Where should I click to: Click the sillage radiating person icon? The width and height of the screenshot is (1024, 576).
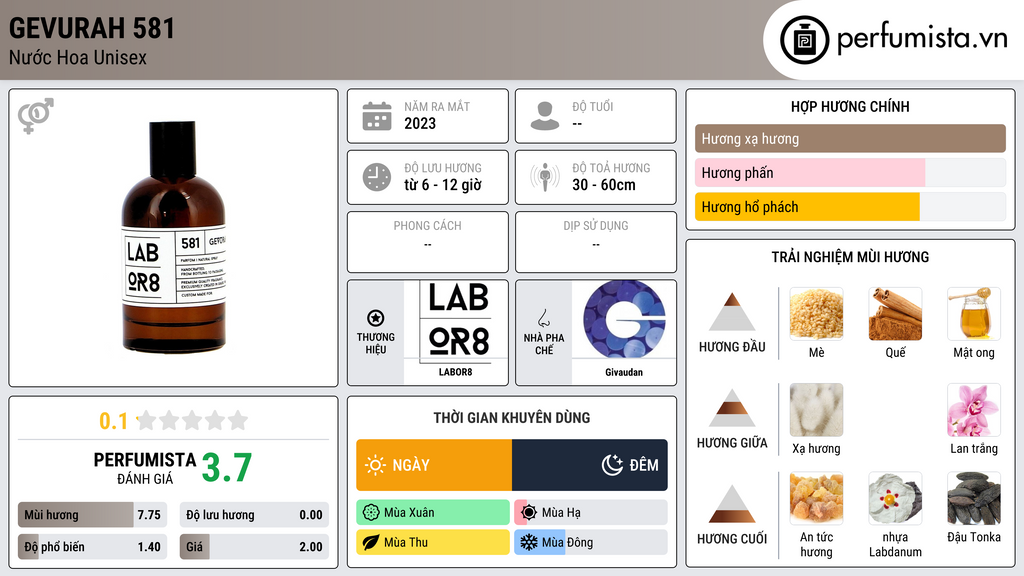pos(545,177)
